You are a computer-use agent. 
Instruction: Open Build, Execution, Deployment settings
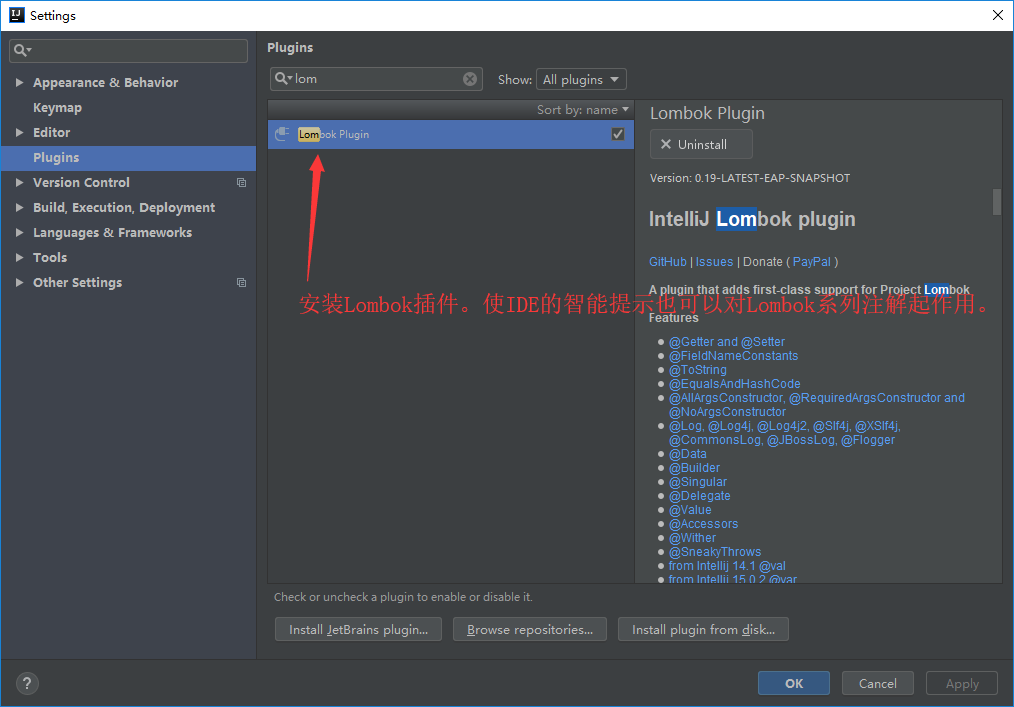(x=124, y=208)
